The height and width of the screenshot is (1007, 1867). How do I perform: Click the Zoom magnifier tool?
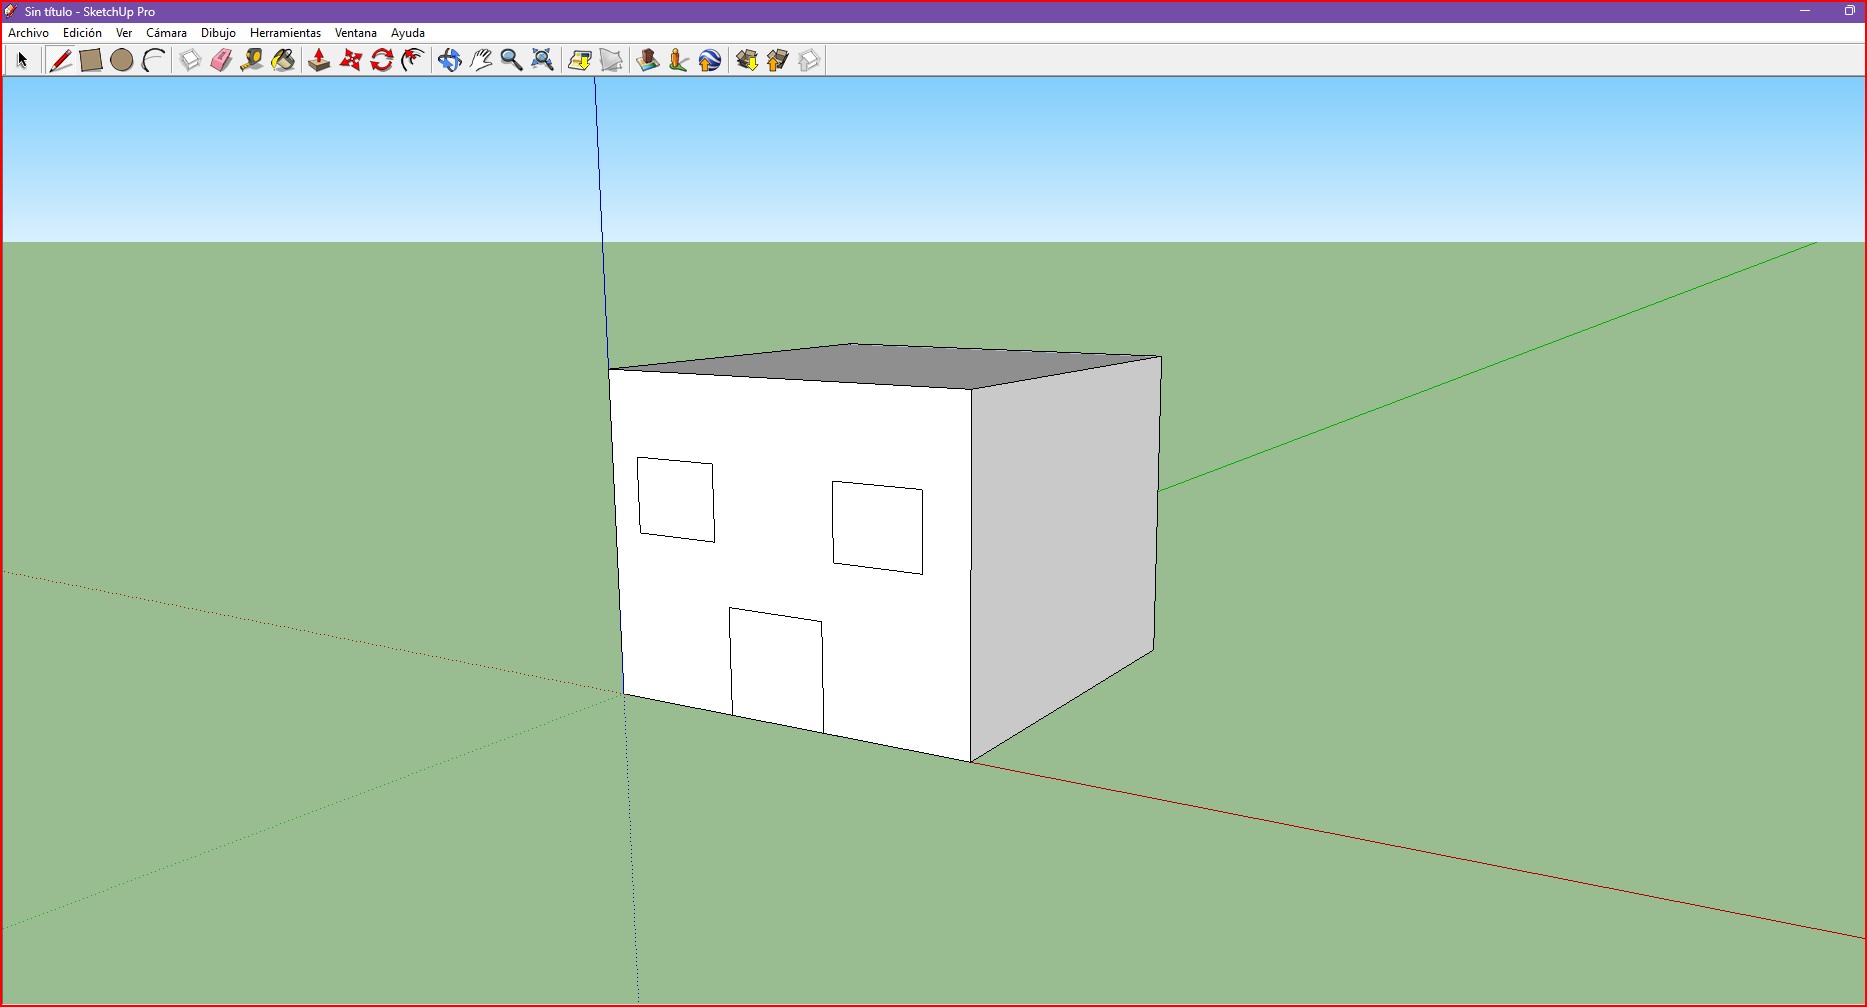pos(511,60)
